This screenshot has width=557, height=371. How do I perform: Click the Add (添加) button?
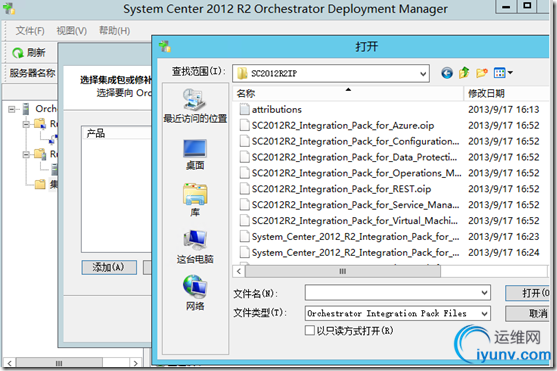point(109,267)
